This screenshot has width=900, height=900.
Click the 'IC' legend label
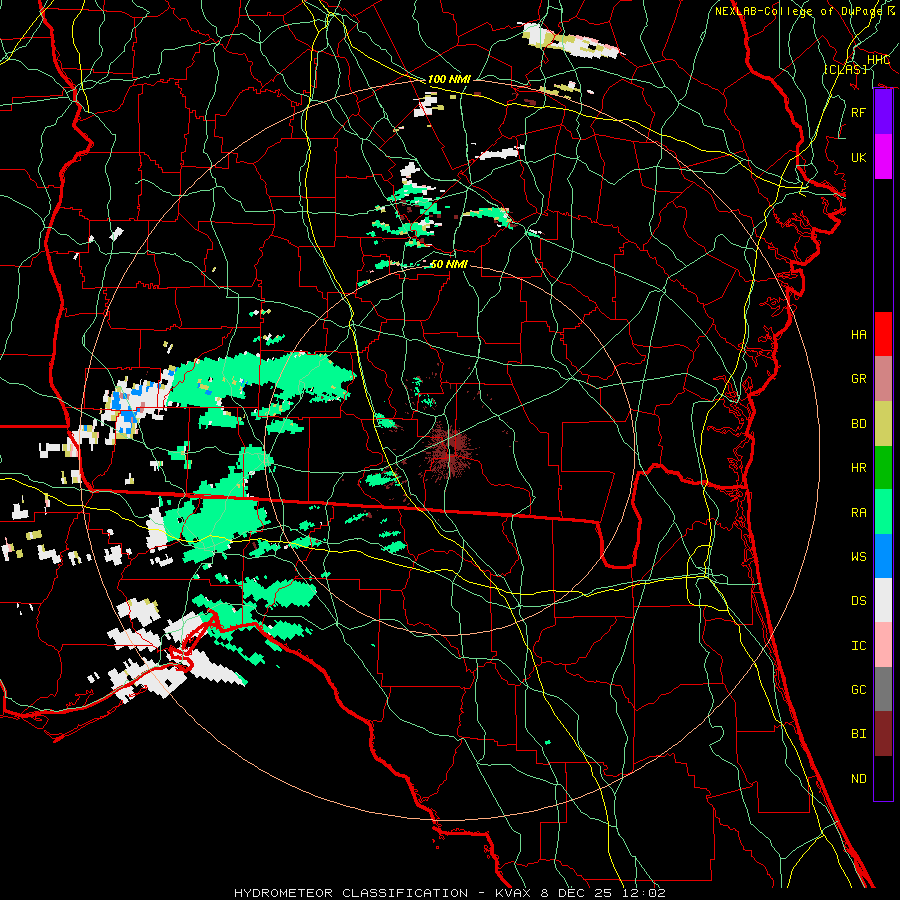pos(859,646)
